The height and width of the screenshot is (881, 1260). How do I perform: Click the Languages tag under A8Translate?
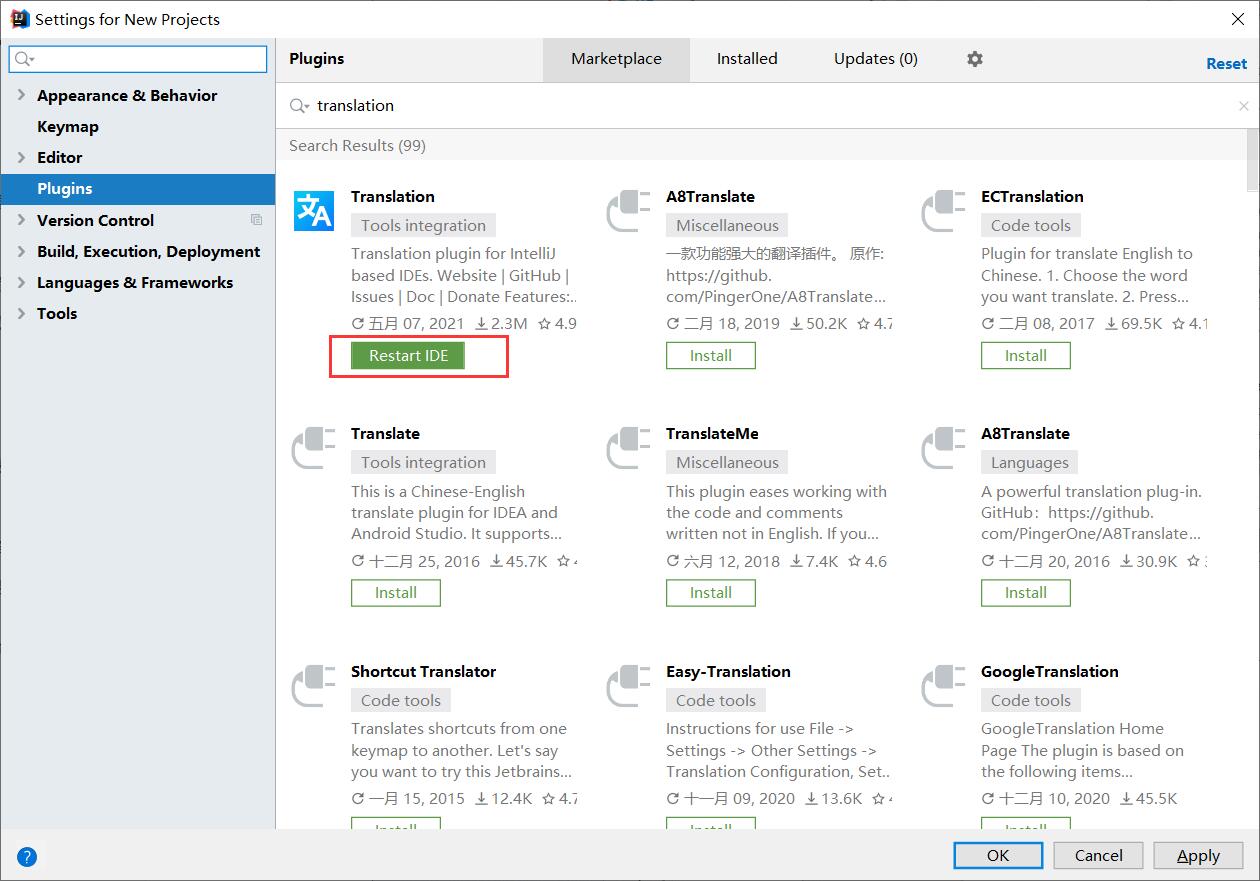coord(1030,463)
